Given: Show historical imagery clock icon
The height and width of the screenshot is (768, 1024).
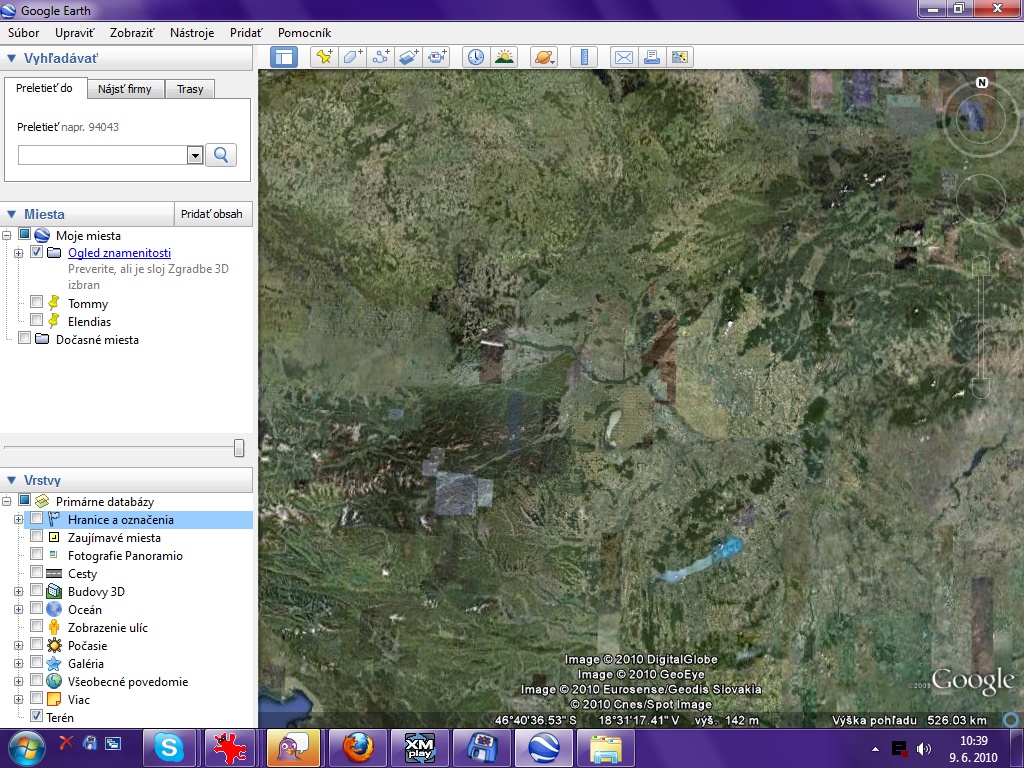Looking at the screenshot, I should (476, 57).
